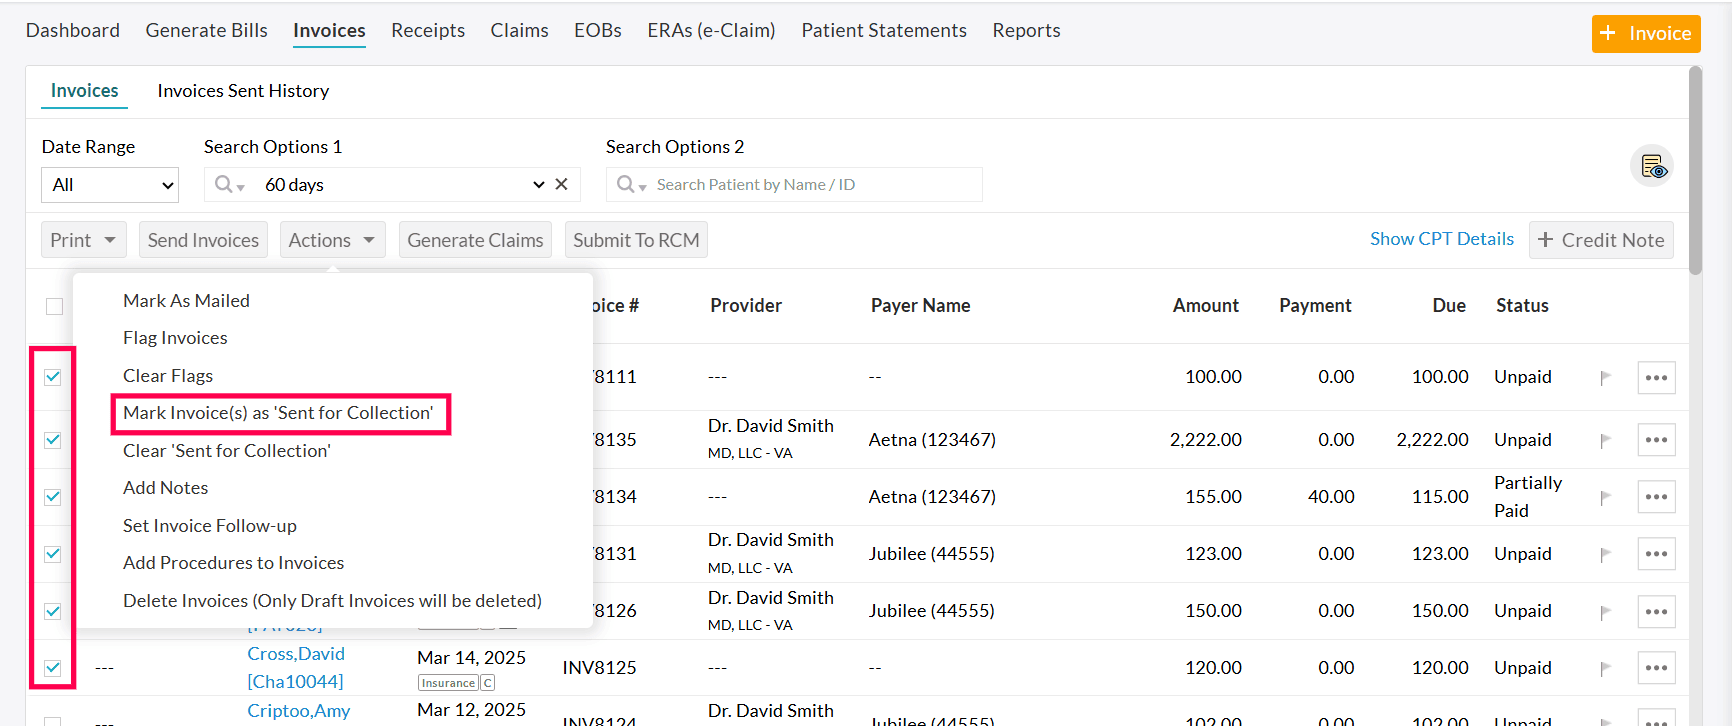Click the plus icon on the Invoice button
The width and height of the screenshot is (1732, 726).
pos(1608,33)
